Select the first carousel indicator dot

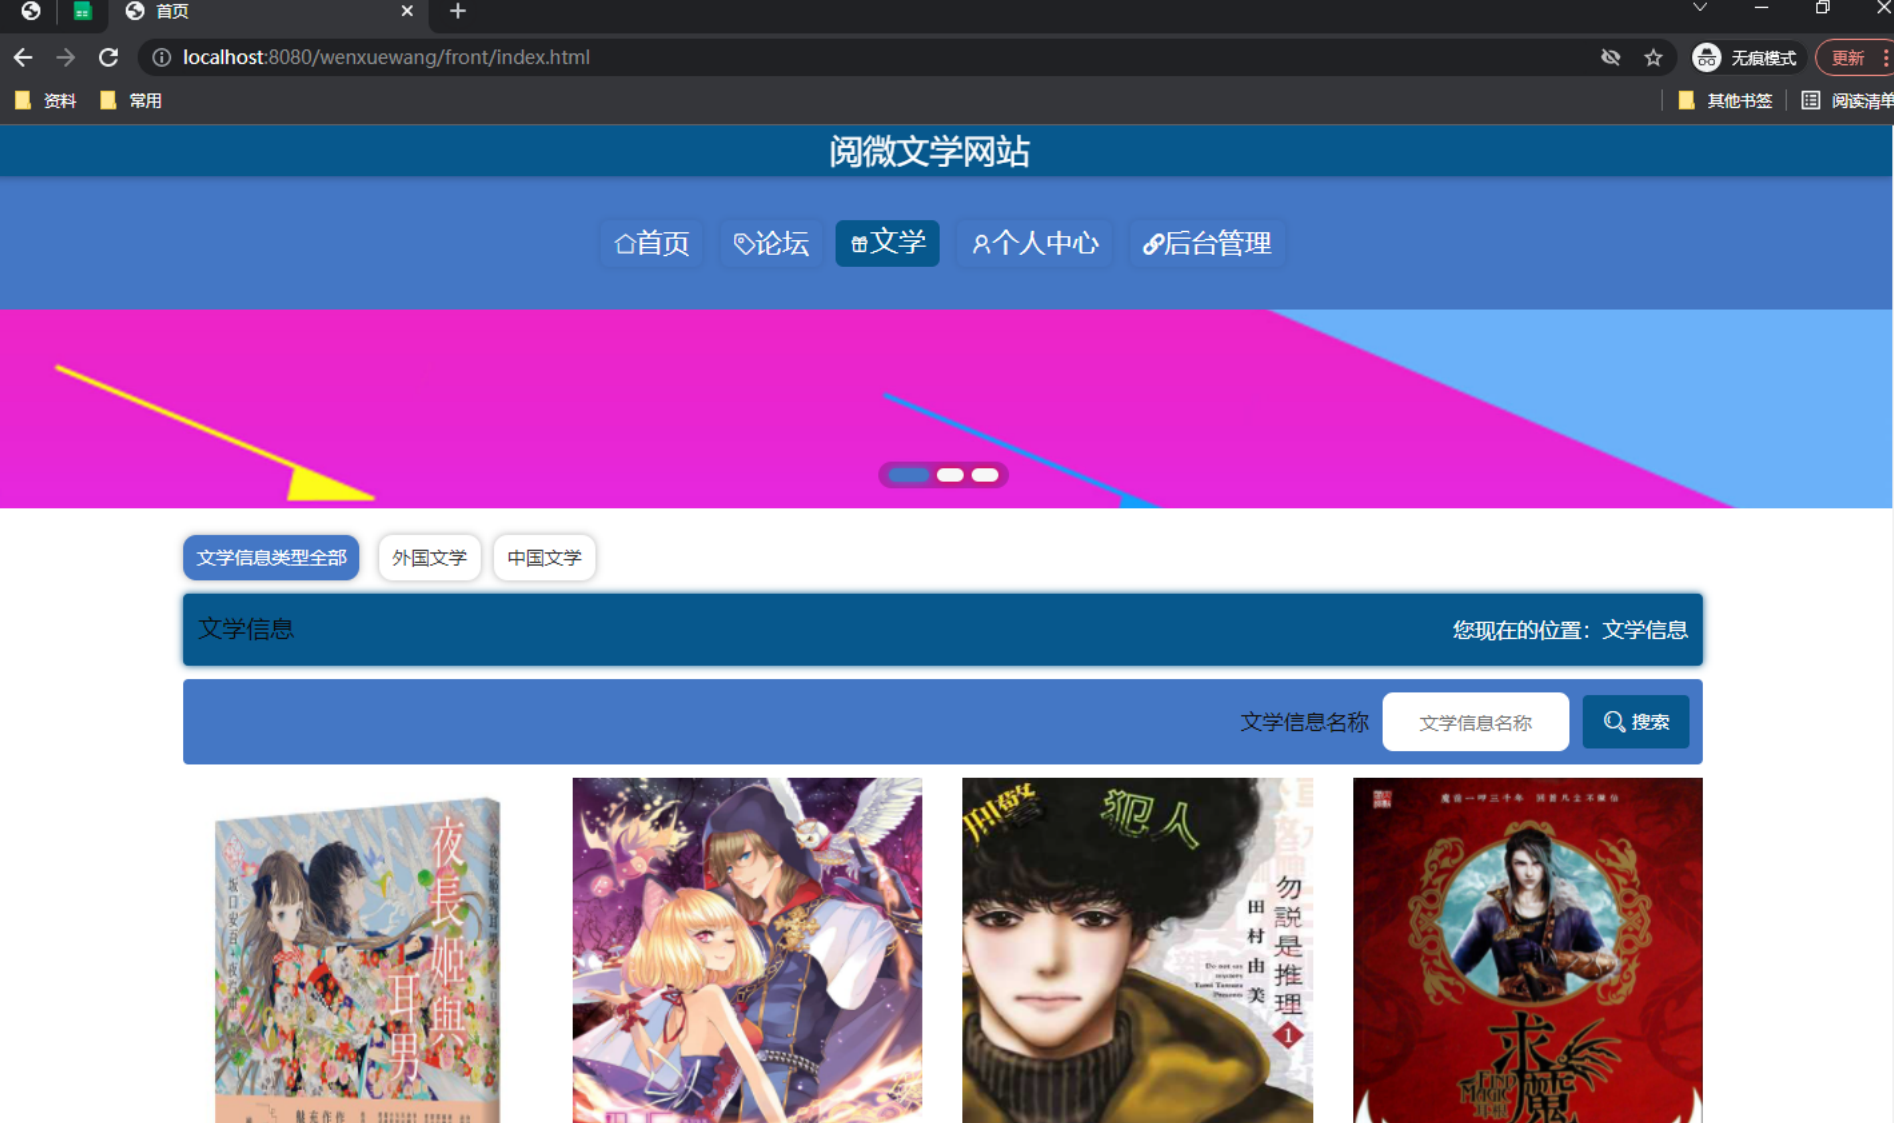908,475
